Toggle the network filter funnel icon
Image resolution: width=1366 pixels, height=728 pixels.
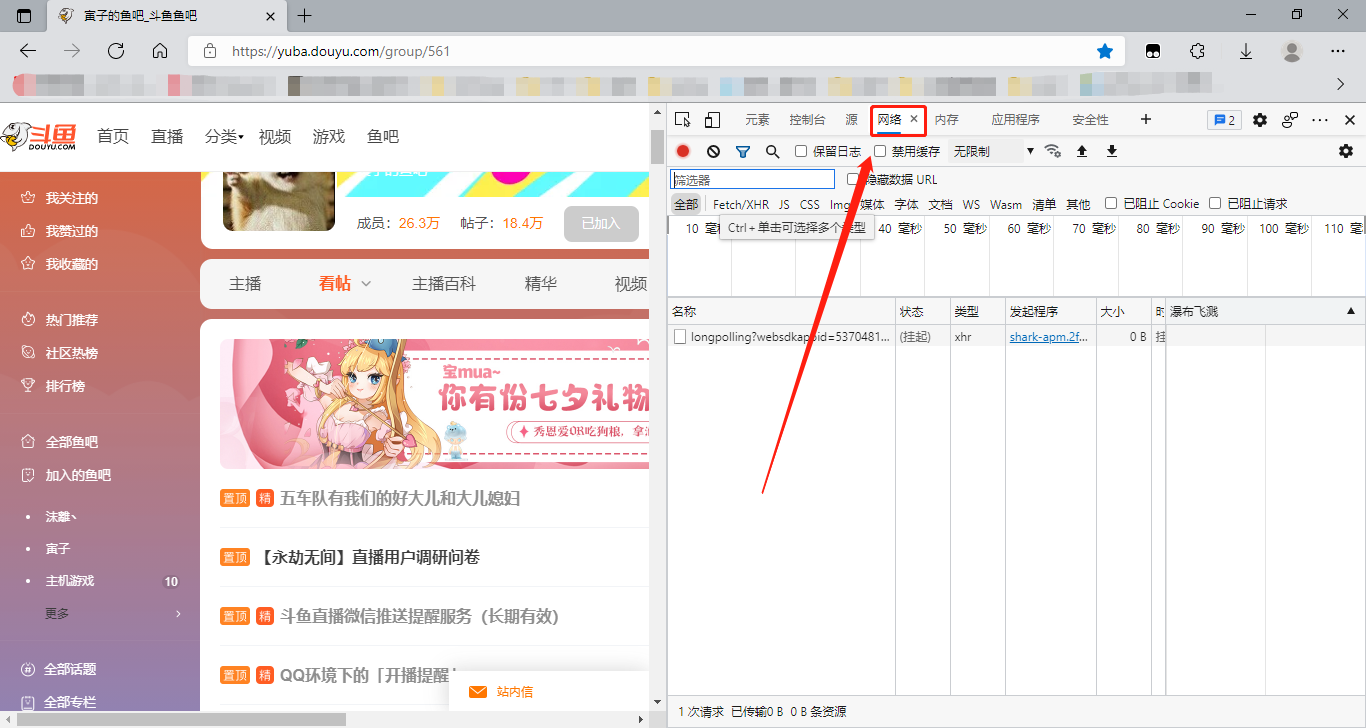[743, 151]
